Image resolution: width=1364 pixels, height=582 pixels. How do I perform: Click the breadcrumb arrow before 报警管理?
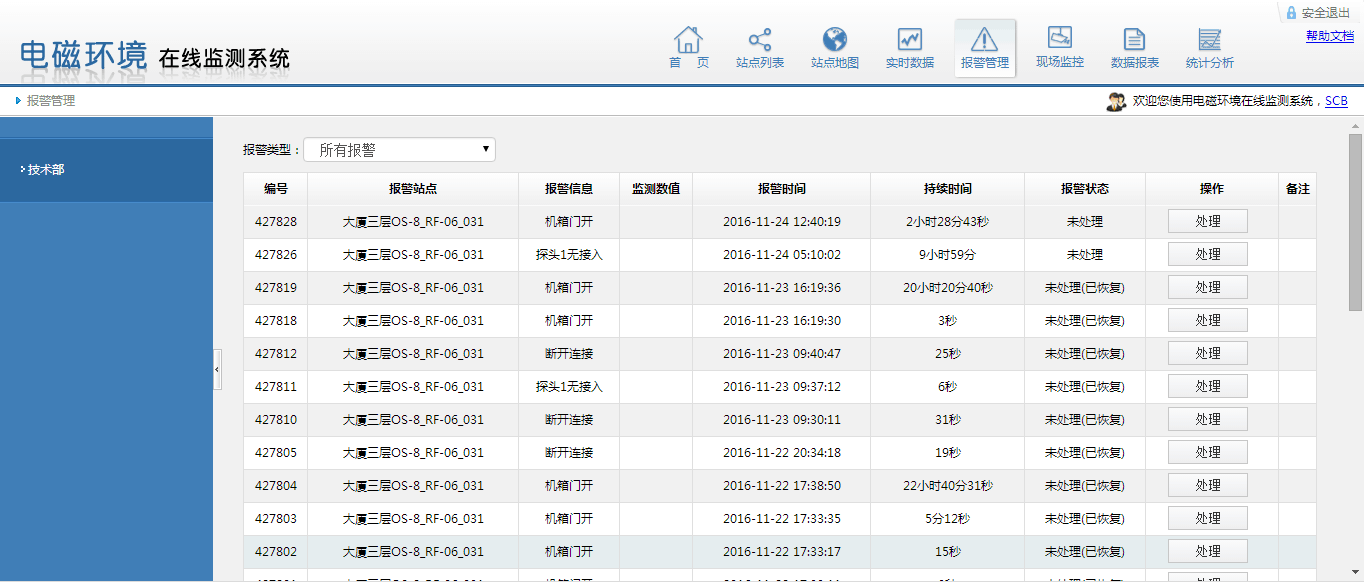tap(18, 101)
